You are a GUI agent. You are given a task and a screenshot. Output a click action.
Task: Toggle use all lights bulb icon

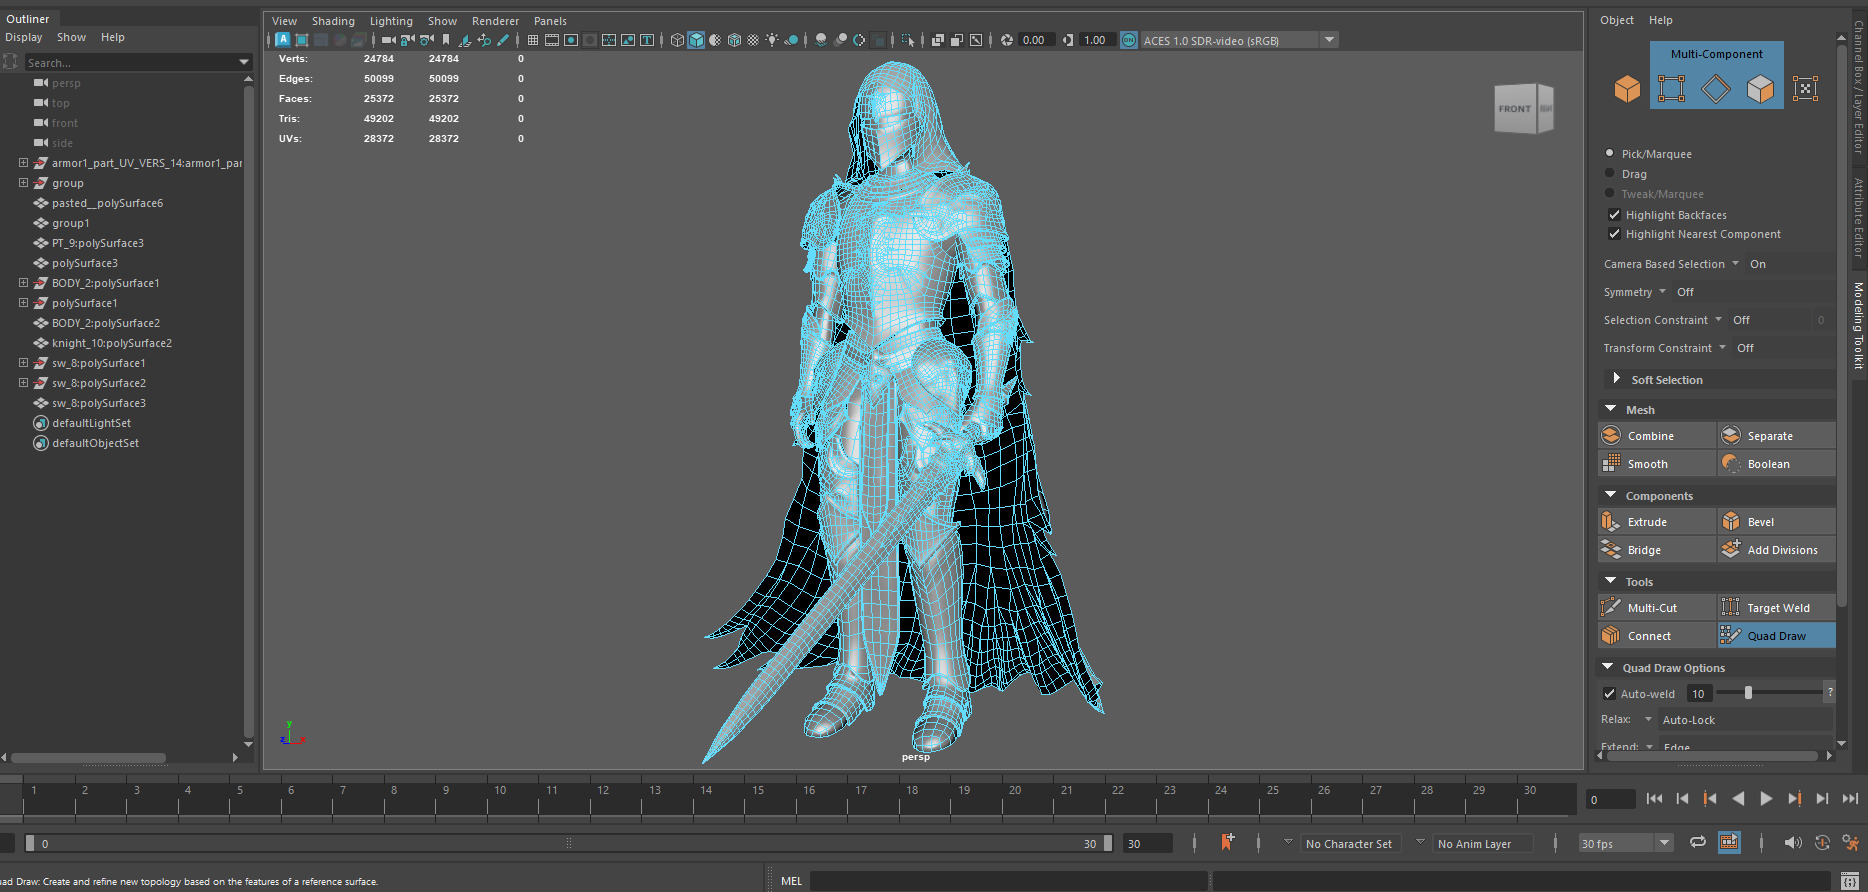[x=772, y=40]
